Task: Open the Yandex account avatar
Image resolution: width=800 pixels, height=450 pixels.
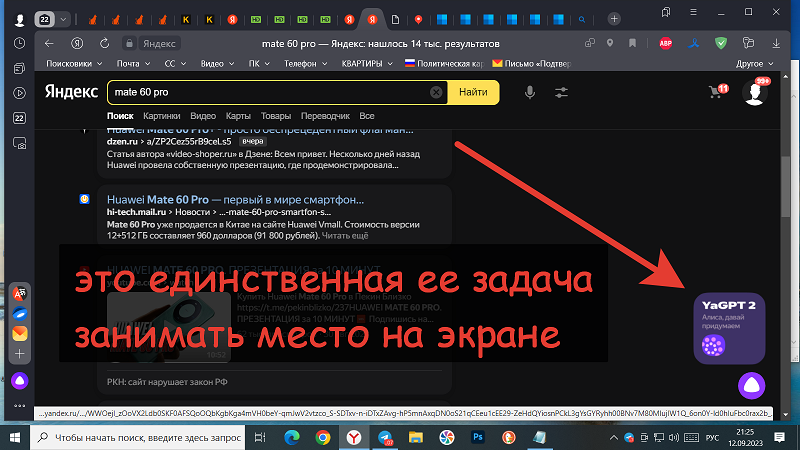Action: point(756,92)
